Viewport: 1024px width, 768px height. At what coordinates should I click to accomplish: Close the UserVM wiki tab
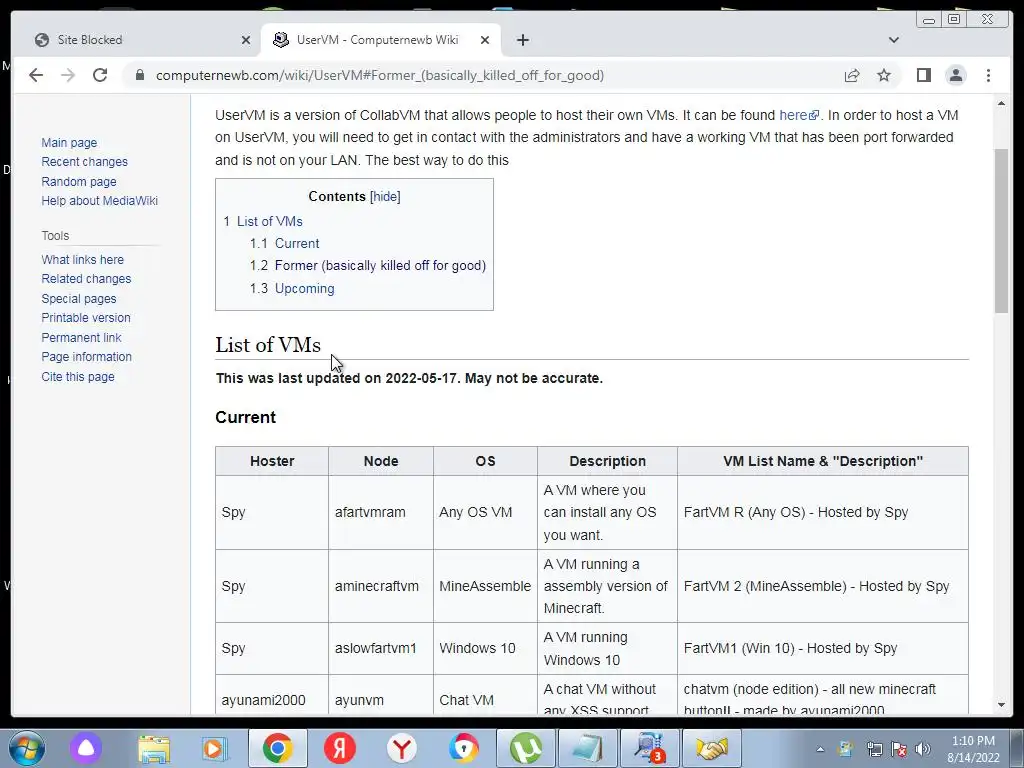point(485,40)
